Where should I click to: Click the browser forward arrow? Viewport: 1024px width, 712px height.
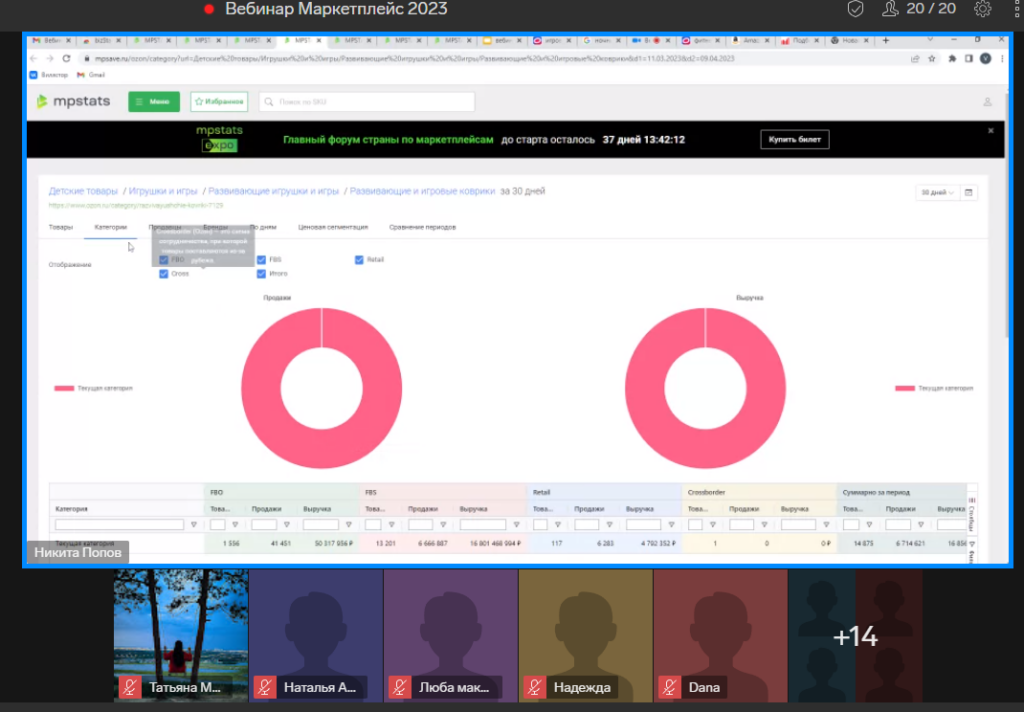click(x=50, y=58)
